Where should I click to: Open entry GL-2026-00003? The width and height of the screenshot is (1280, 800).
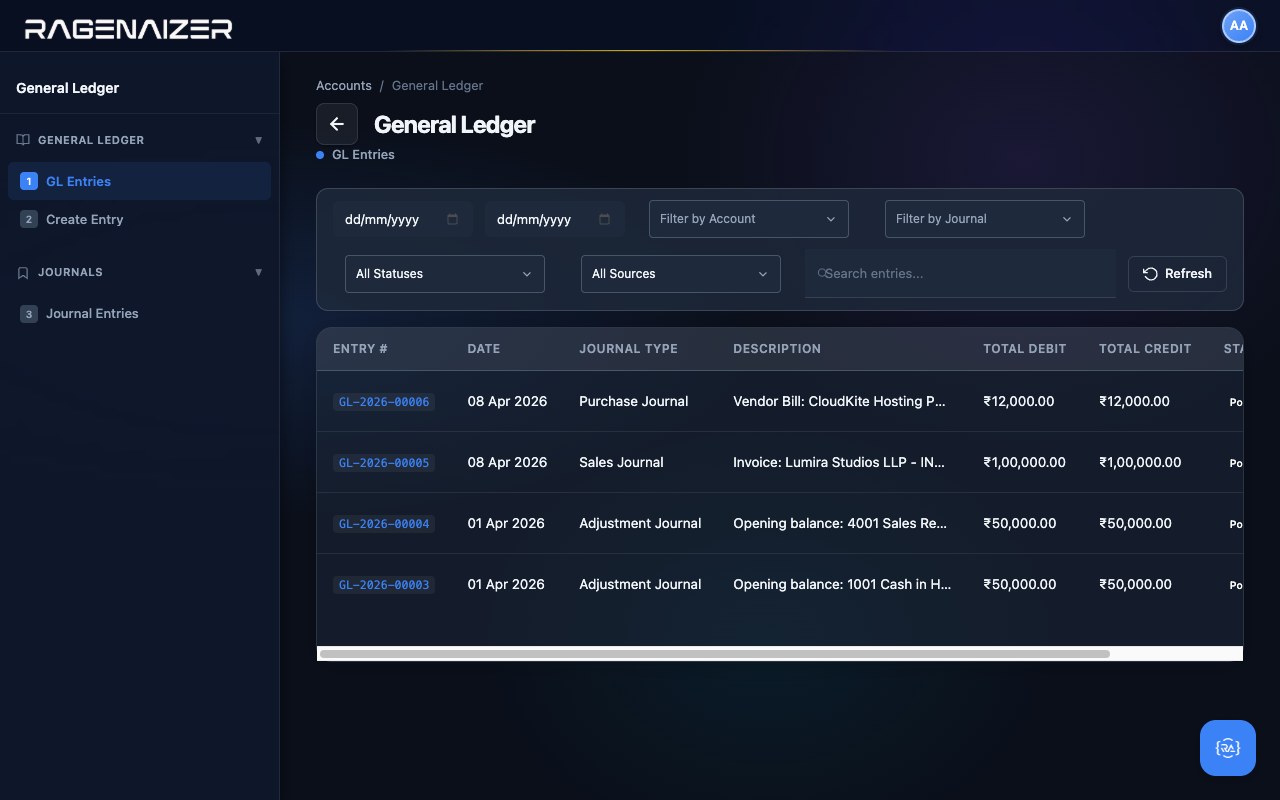(384, 585)
